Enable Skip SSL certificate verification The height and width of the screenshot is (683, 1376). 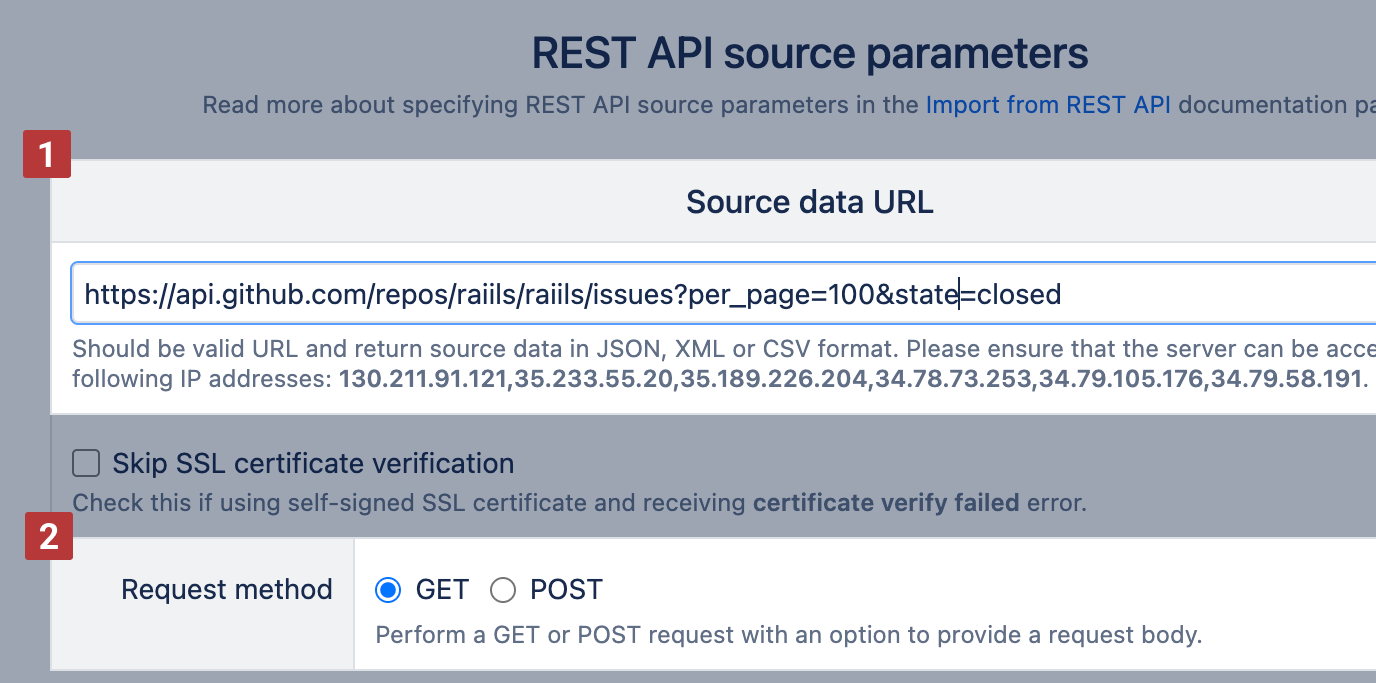coord(85,463)
